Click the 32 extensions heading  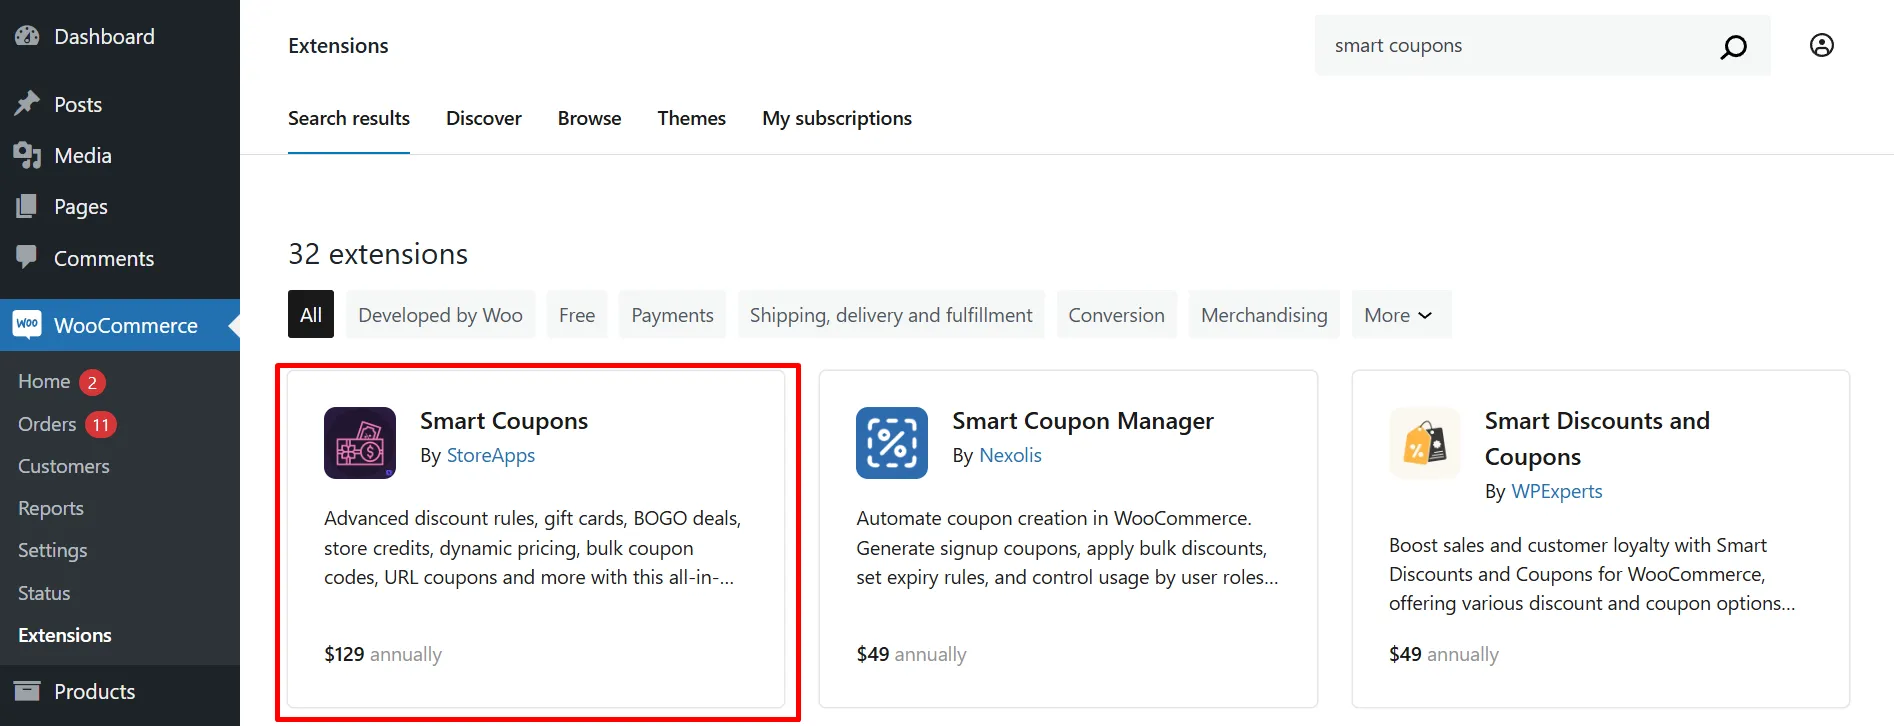click(378, 254)
